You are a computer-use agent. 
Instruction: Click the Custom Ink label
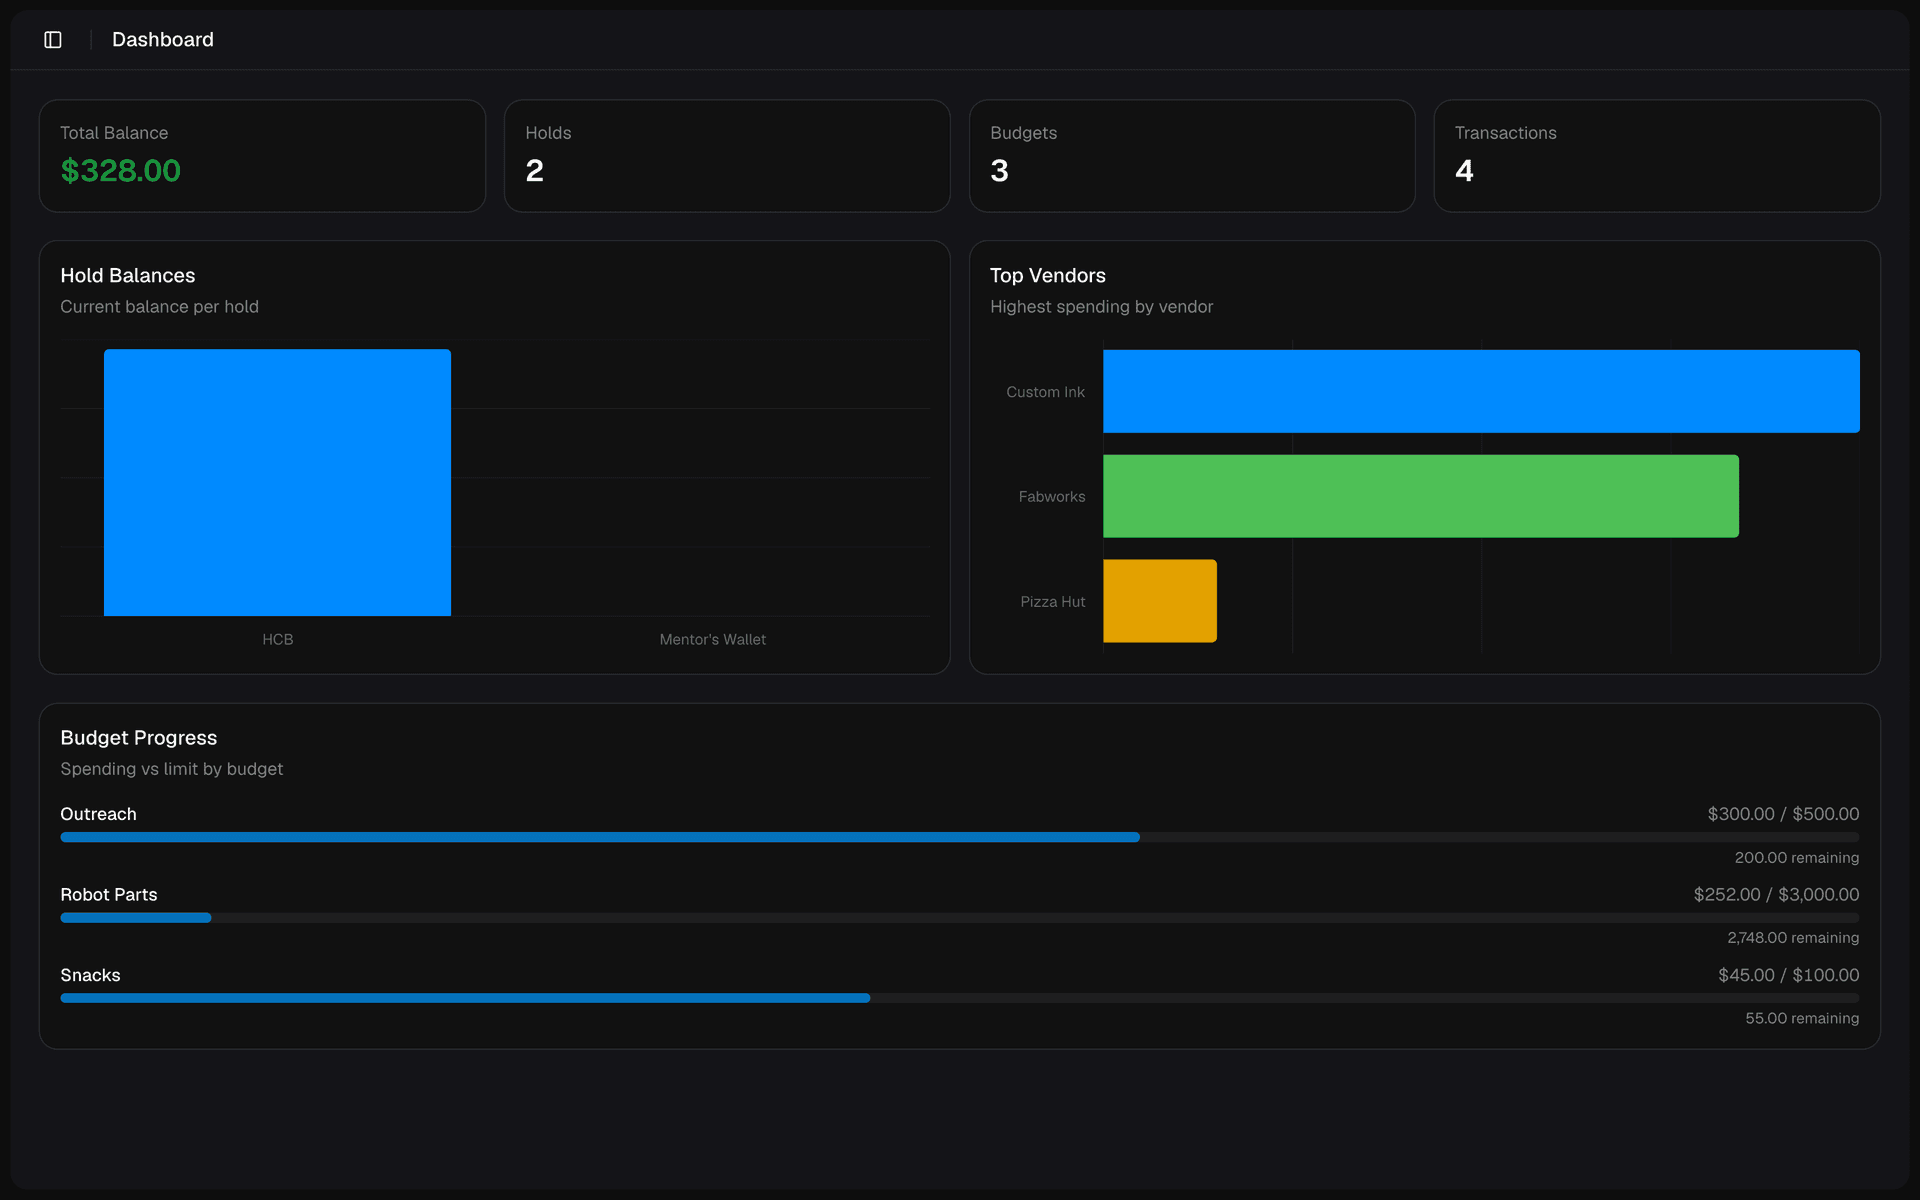click(1045, 392)
